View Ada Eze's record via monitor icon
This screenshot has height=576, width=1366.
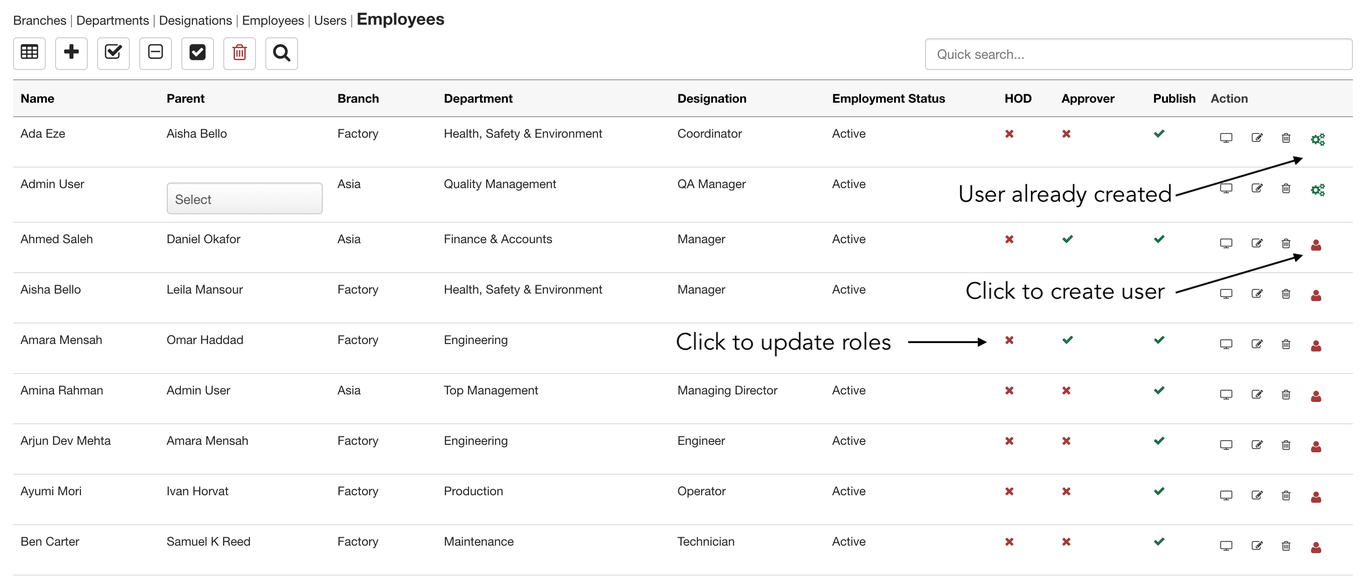click(x=1226, y=138)
